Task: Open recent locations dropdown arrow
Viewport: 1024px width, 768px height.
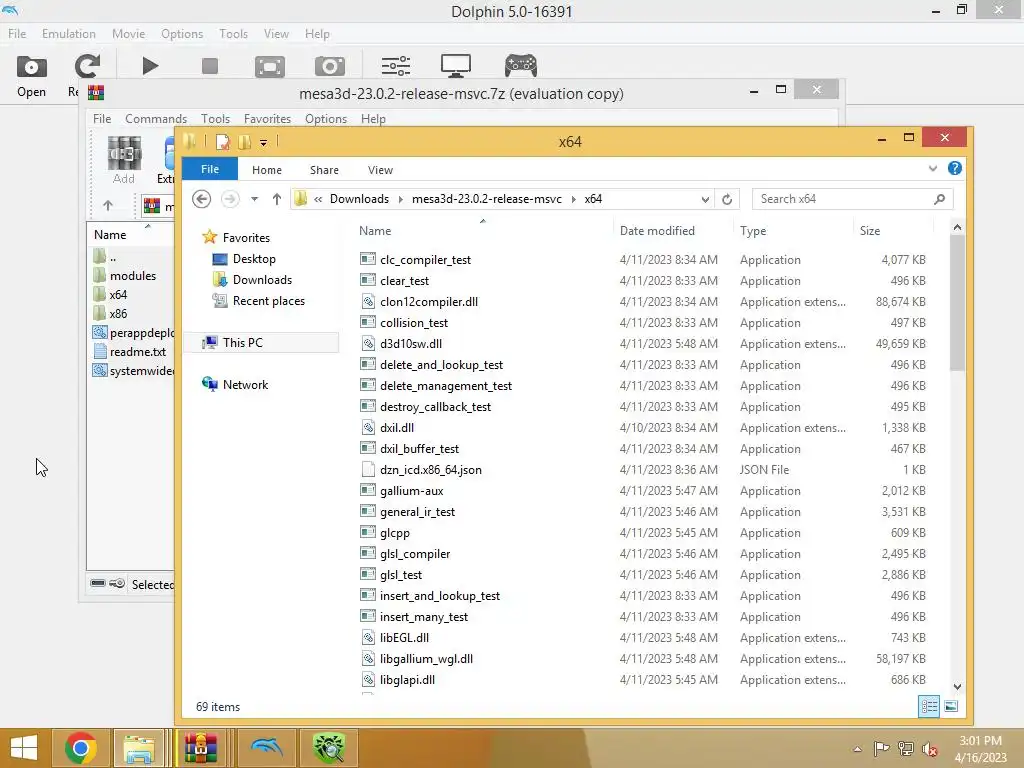Action: tap(255, 199)
